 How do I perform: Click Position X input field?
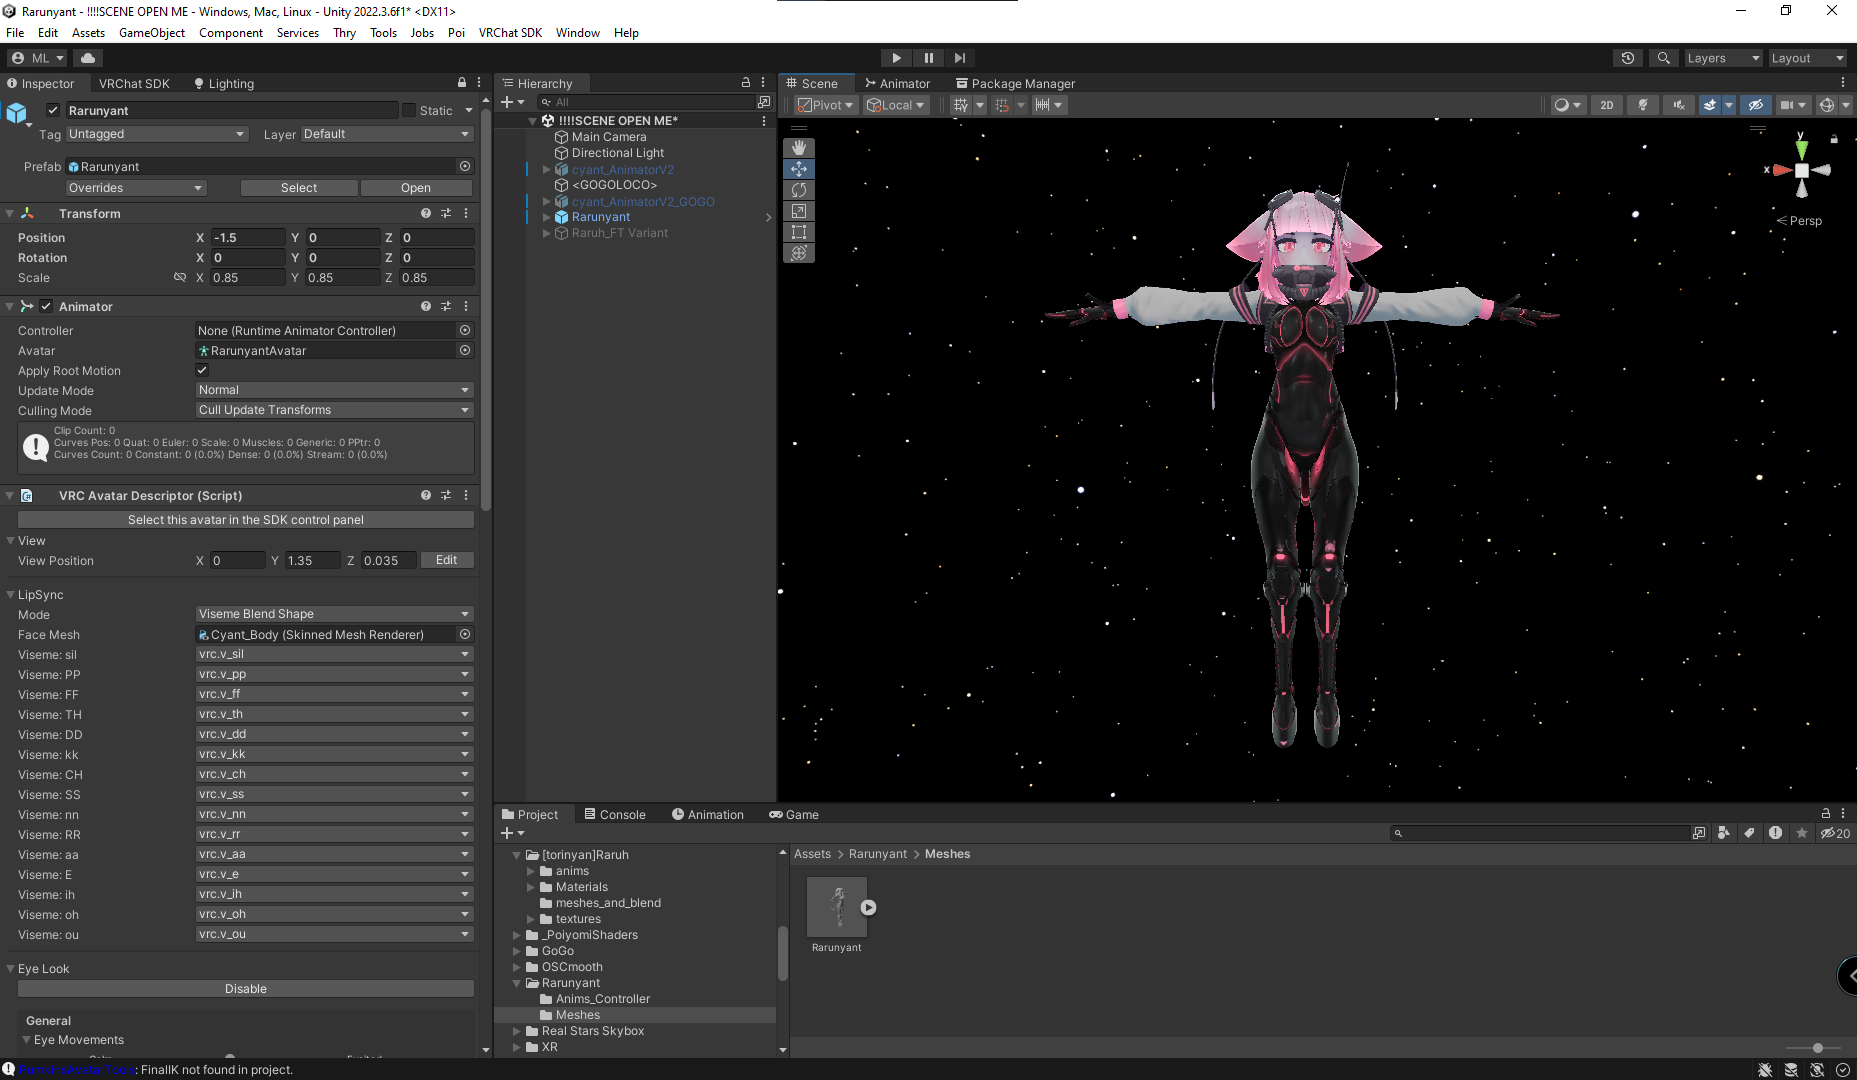point(248,238)
